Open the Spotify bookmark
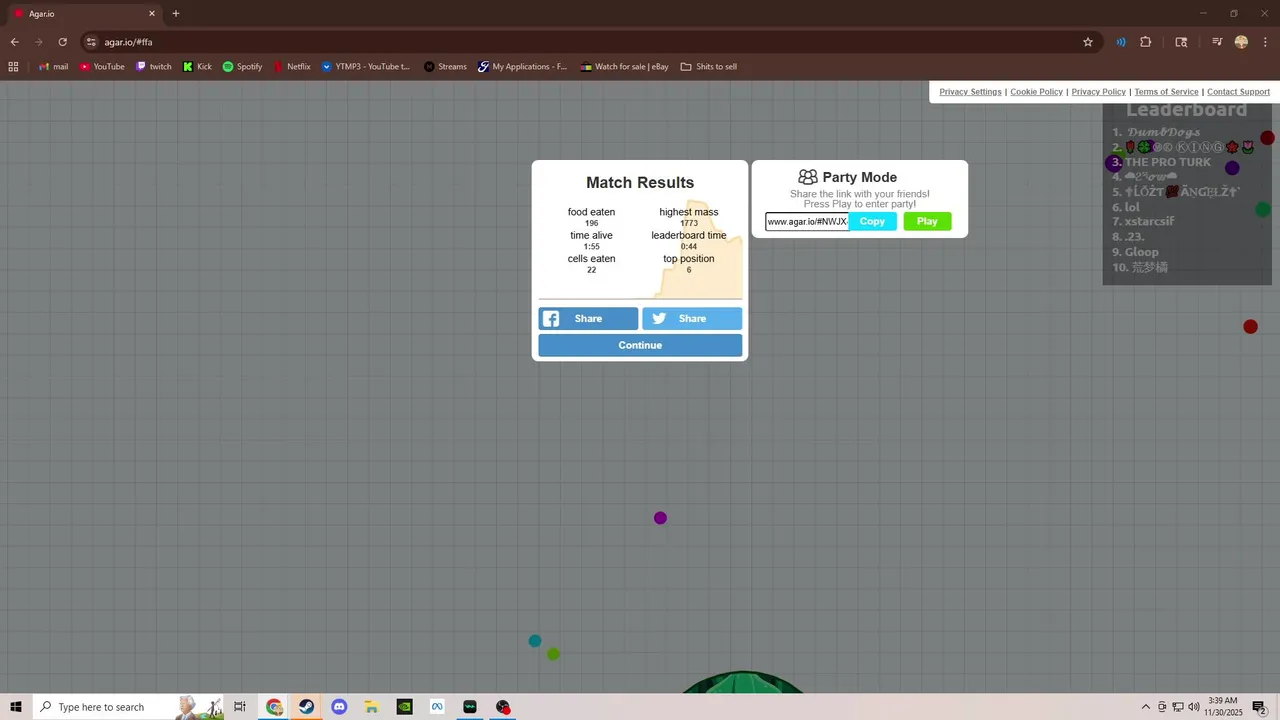The image size is (1280, 720). pos(242,67)
